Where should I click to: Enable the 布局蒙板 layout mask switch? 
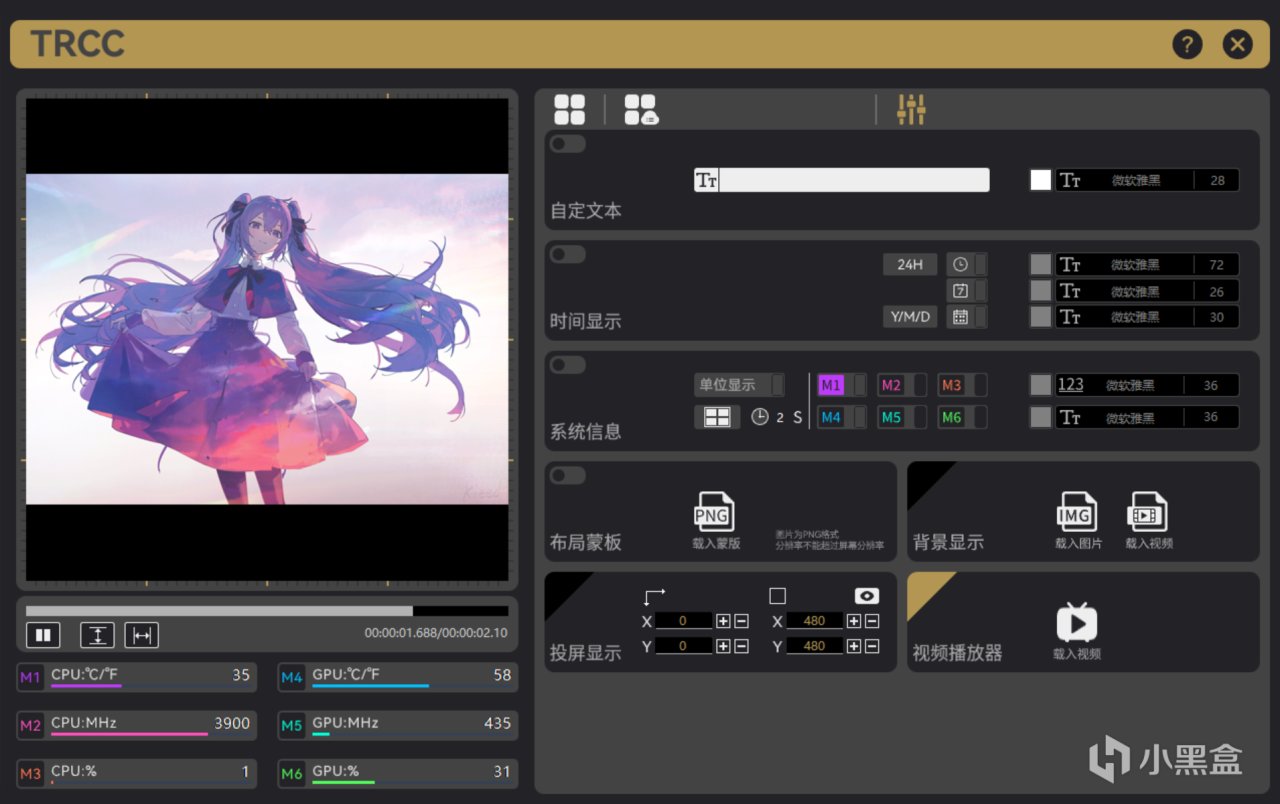coord(568,475)
